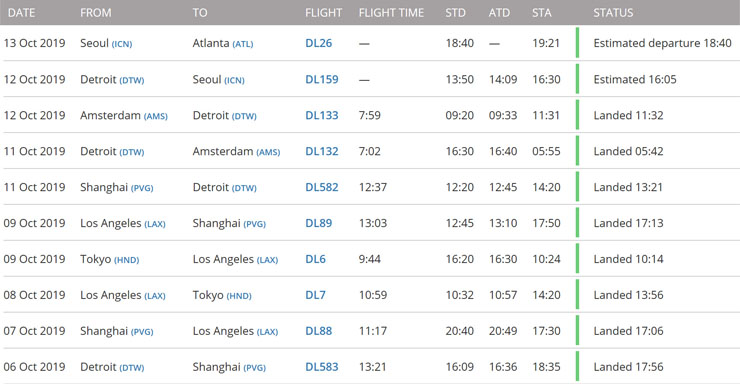Click HND code in Tokyo origin row

pyautogui.click(x=126, y=260)
